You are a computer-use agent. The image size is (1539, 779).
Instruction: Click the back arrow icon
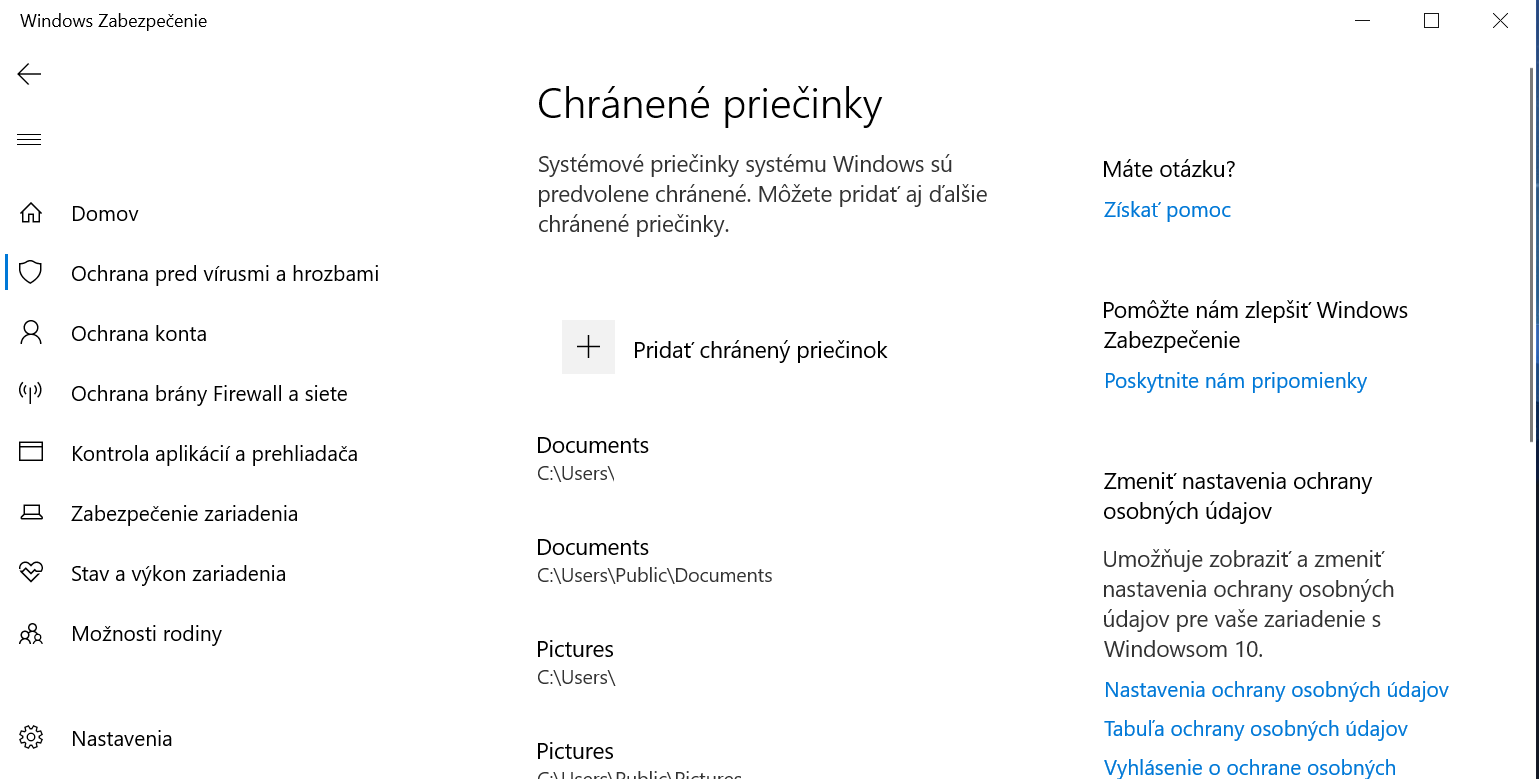(x=29, y=74)
